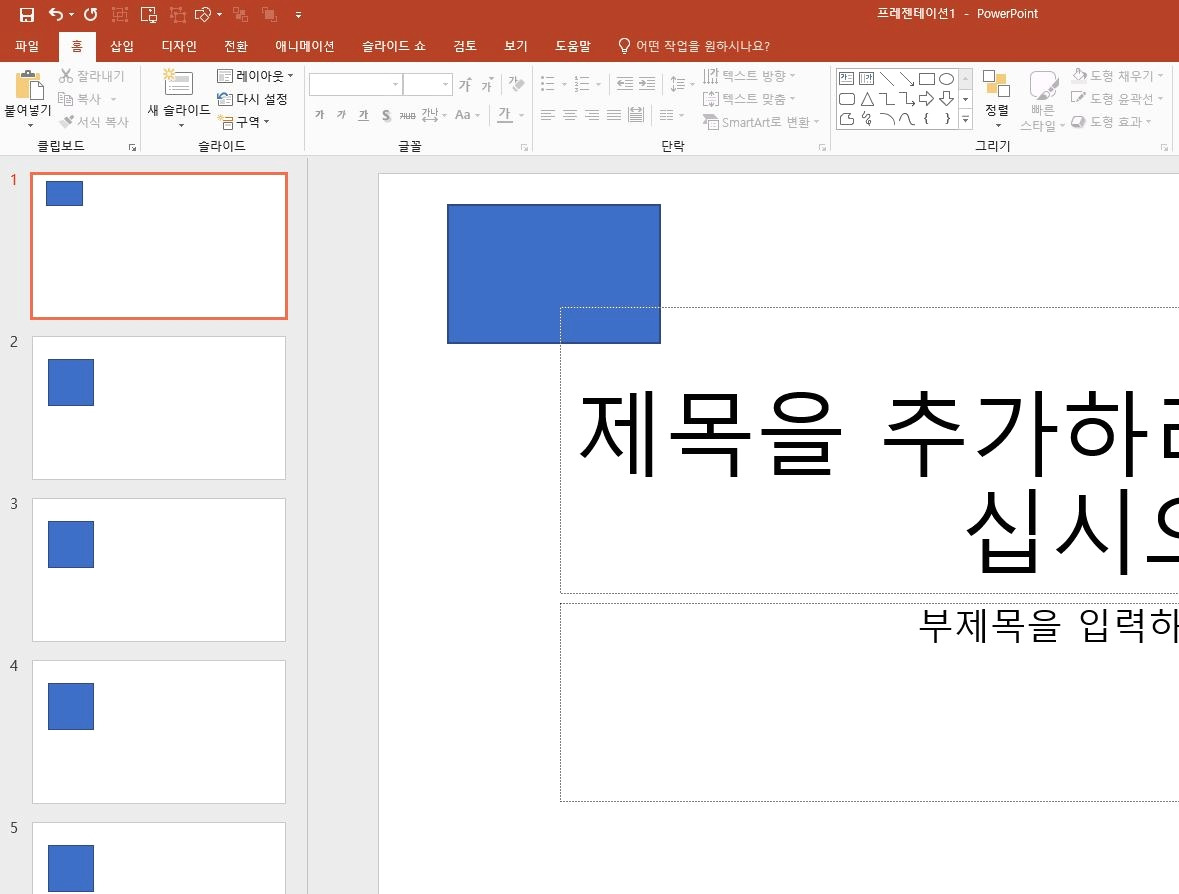
Task: Click the Paste clipboard icon
Action: click(x=29, y=85)
